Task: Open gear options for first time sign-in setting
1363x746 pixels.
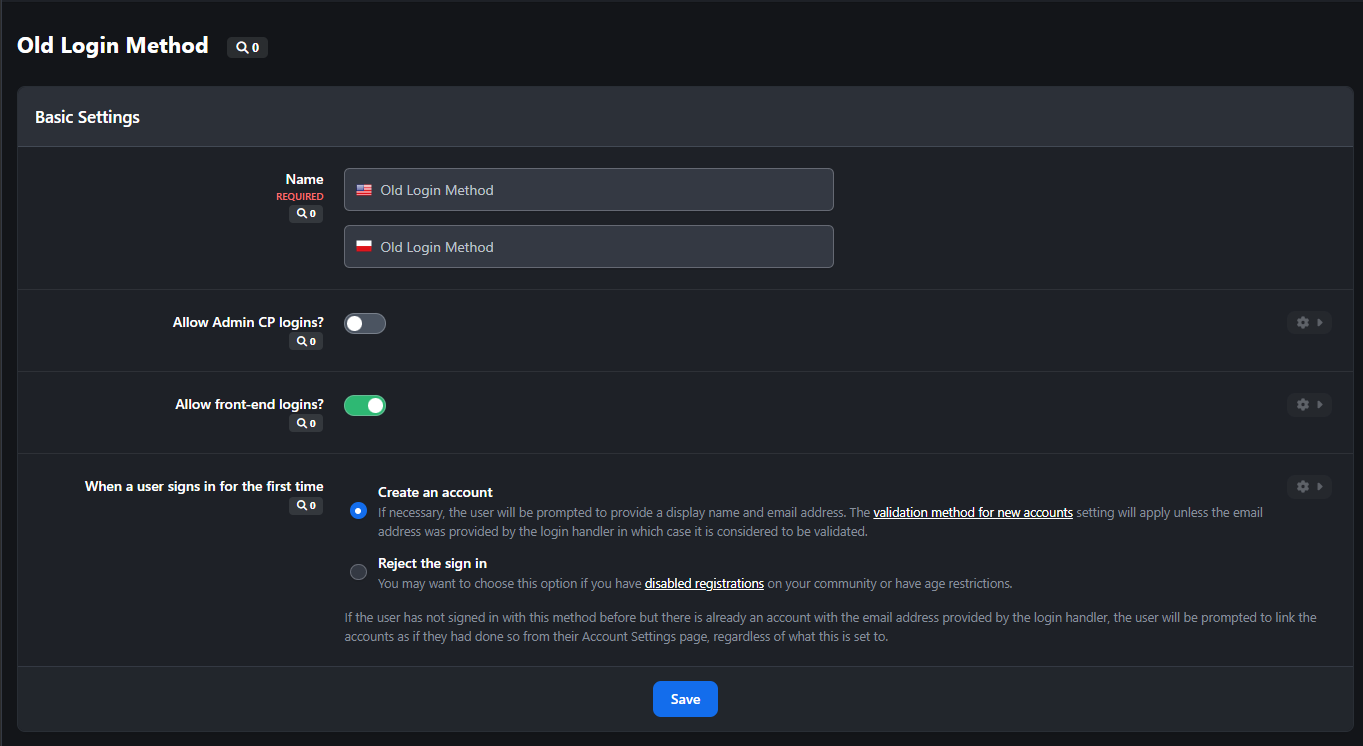Action: 1309,487
